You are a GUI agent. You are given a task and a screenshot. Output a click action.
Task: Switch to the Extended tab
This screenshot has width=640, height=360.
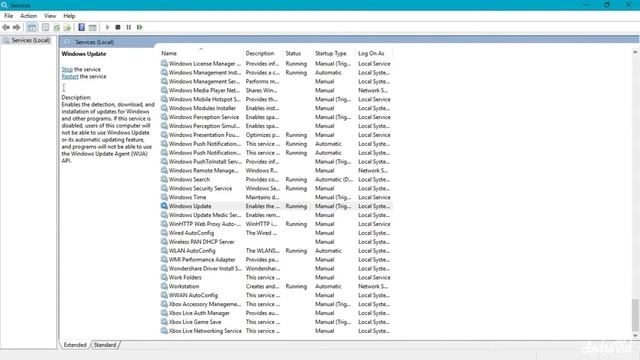point(75,345)
